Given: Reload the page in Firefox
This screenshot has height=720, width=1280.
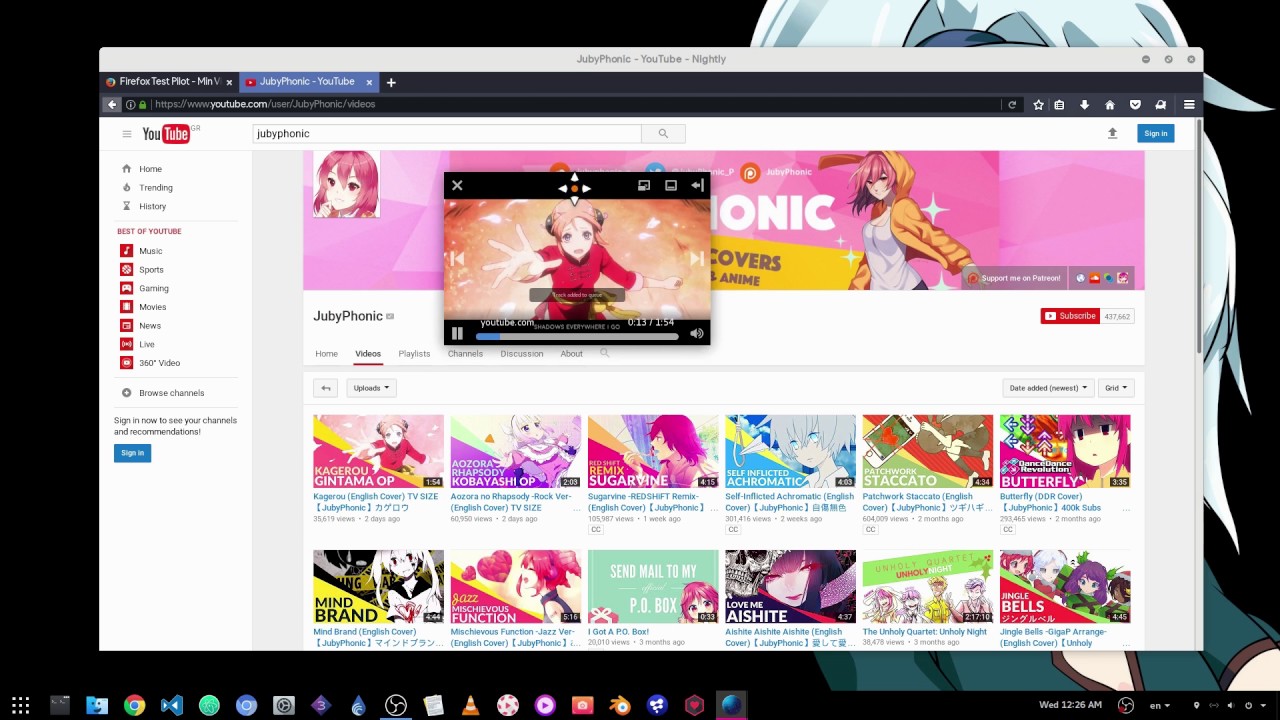Looking at the screenshot, I should pos(1012,104).
